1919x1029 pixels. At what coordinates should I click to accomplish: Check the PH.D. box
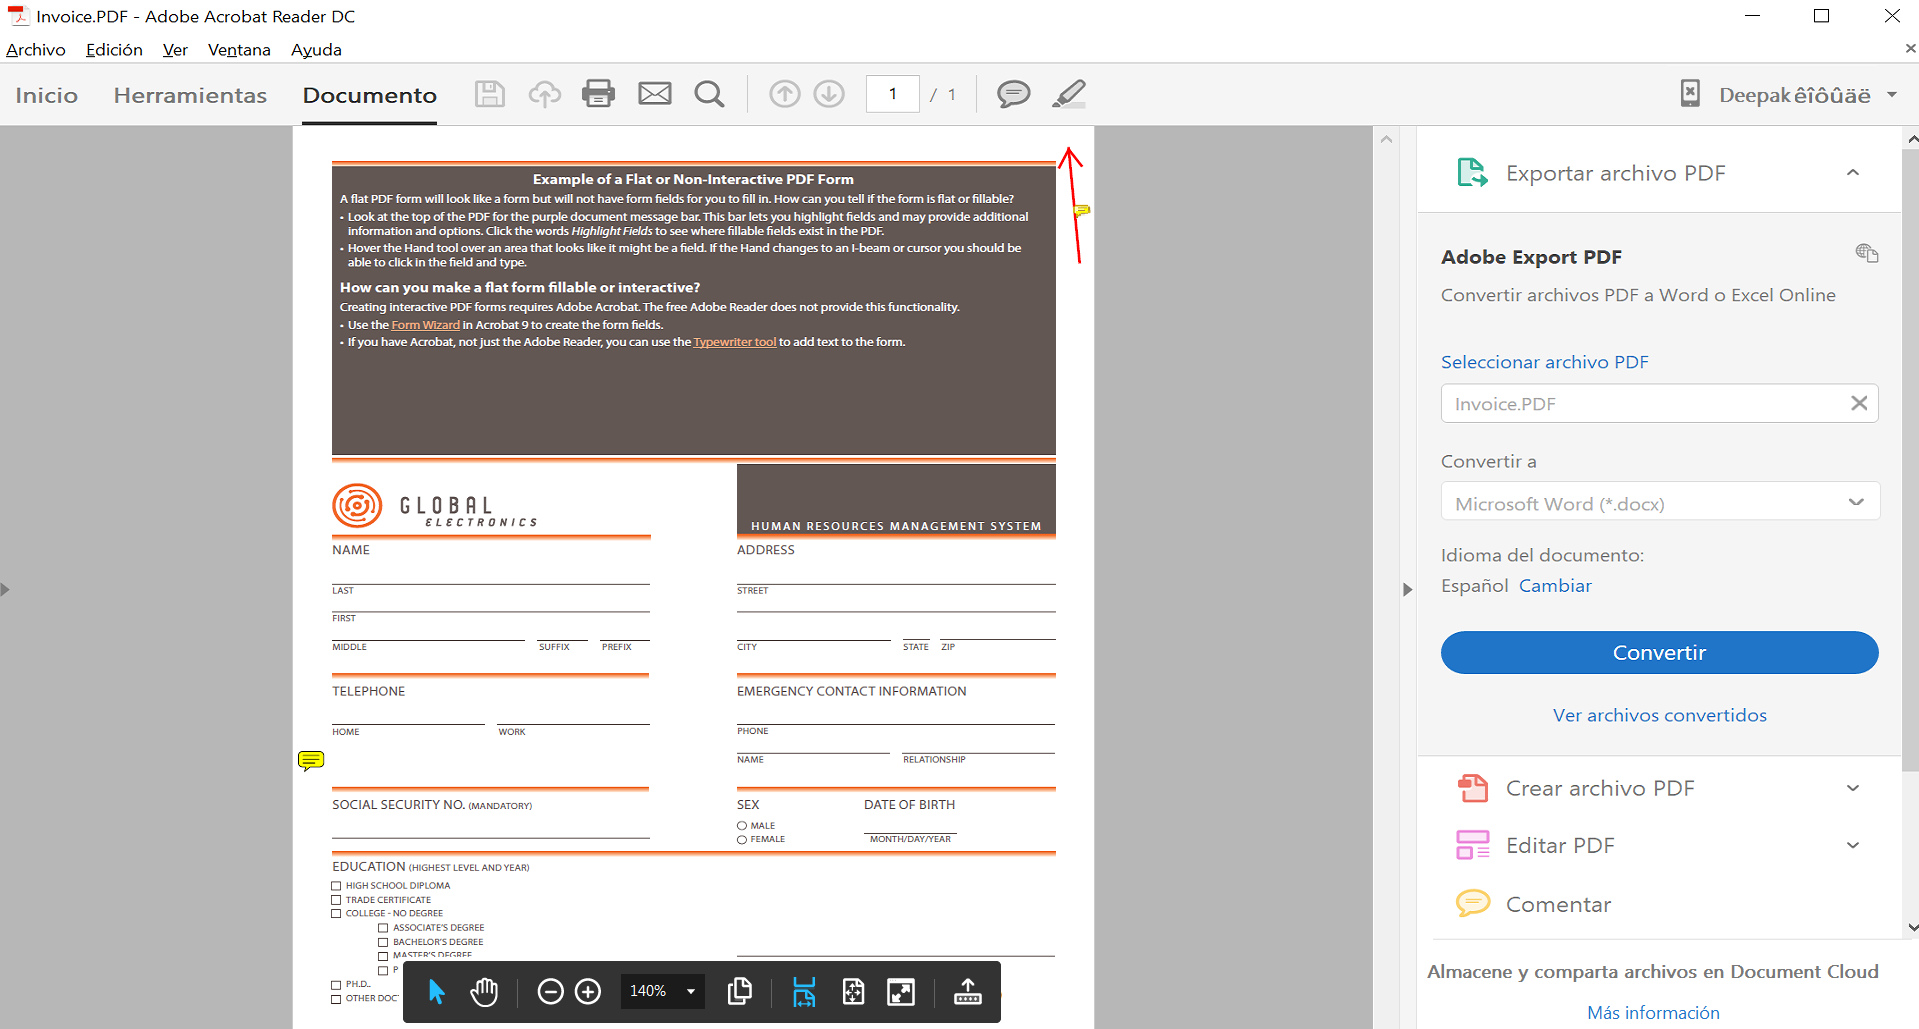point(336,985)
